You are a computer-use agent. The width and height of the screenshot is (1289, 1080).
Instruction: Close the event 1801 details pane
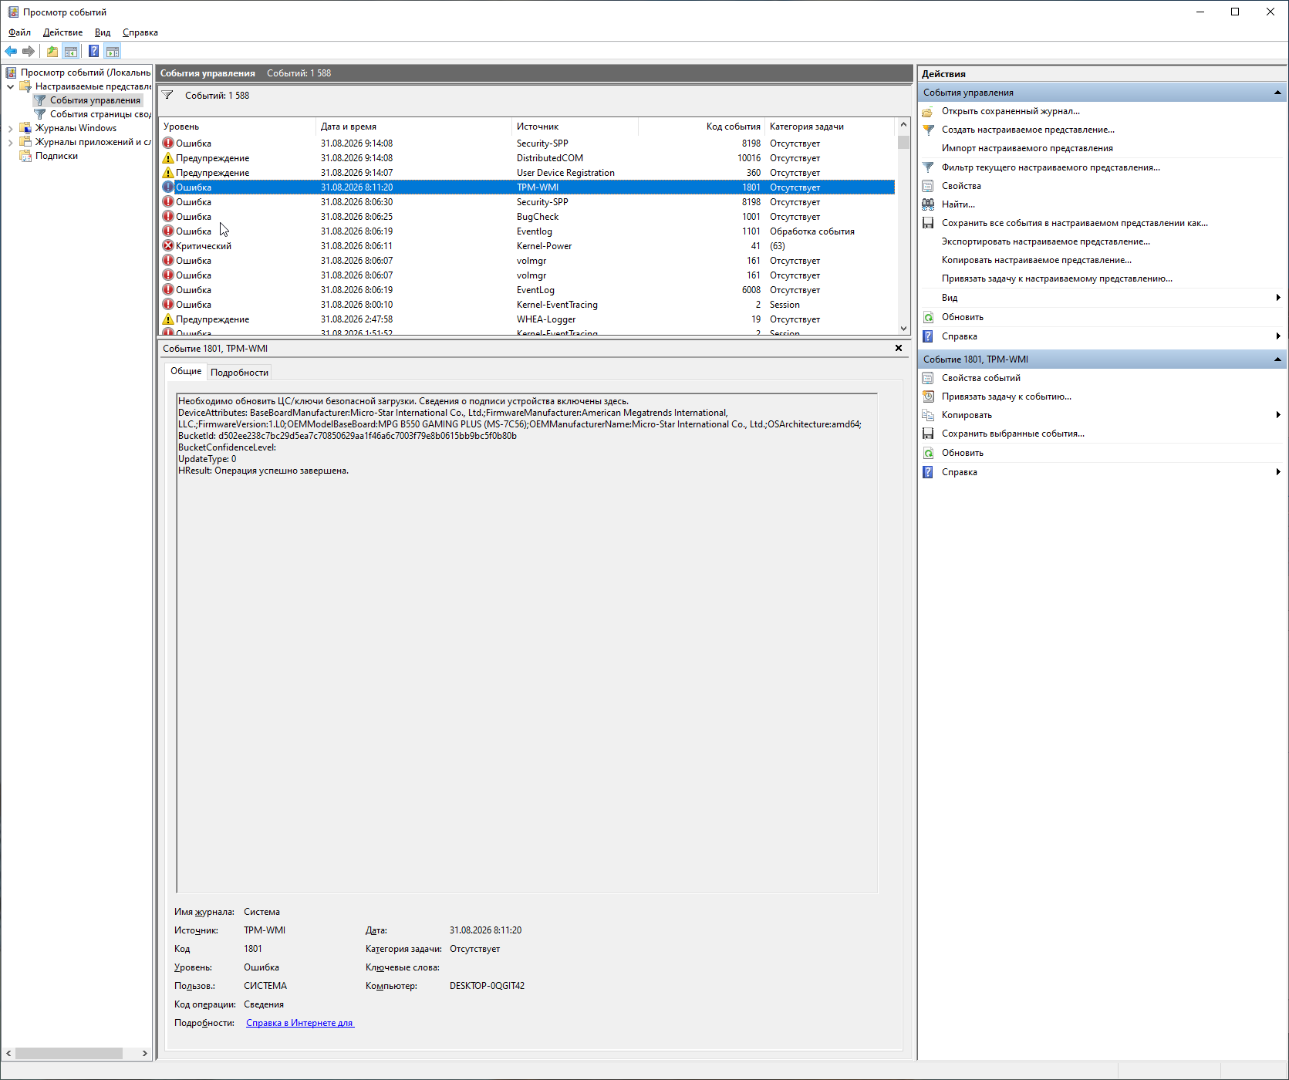click(x=898, y=348)
